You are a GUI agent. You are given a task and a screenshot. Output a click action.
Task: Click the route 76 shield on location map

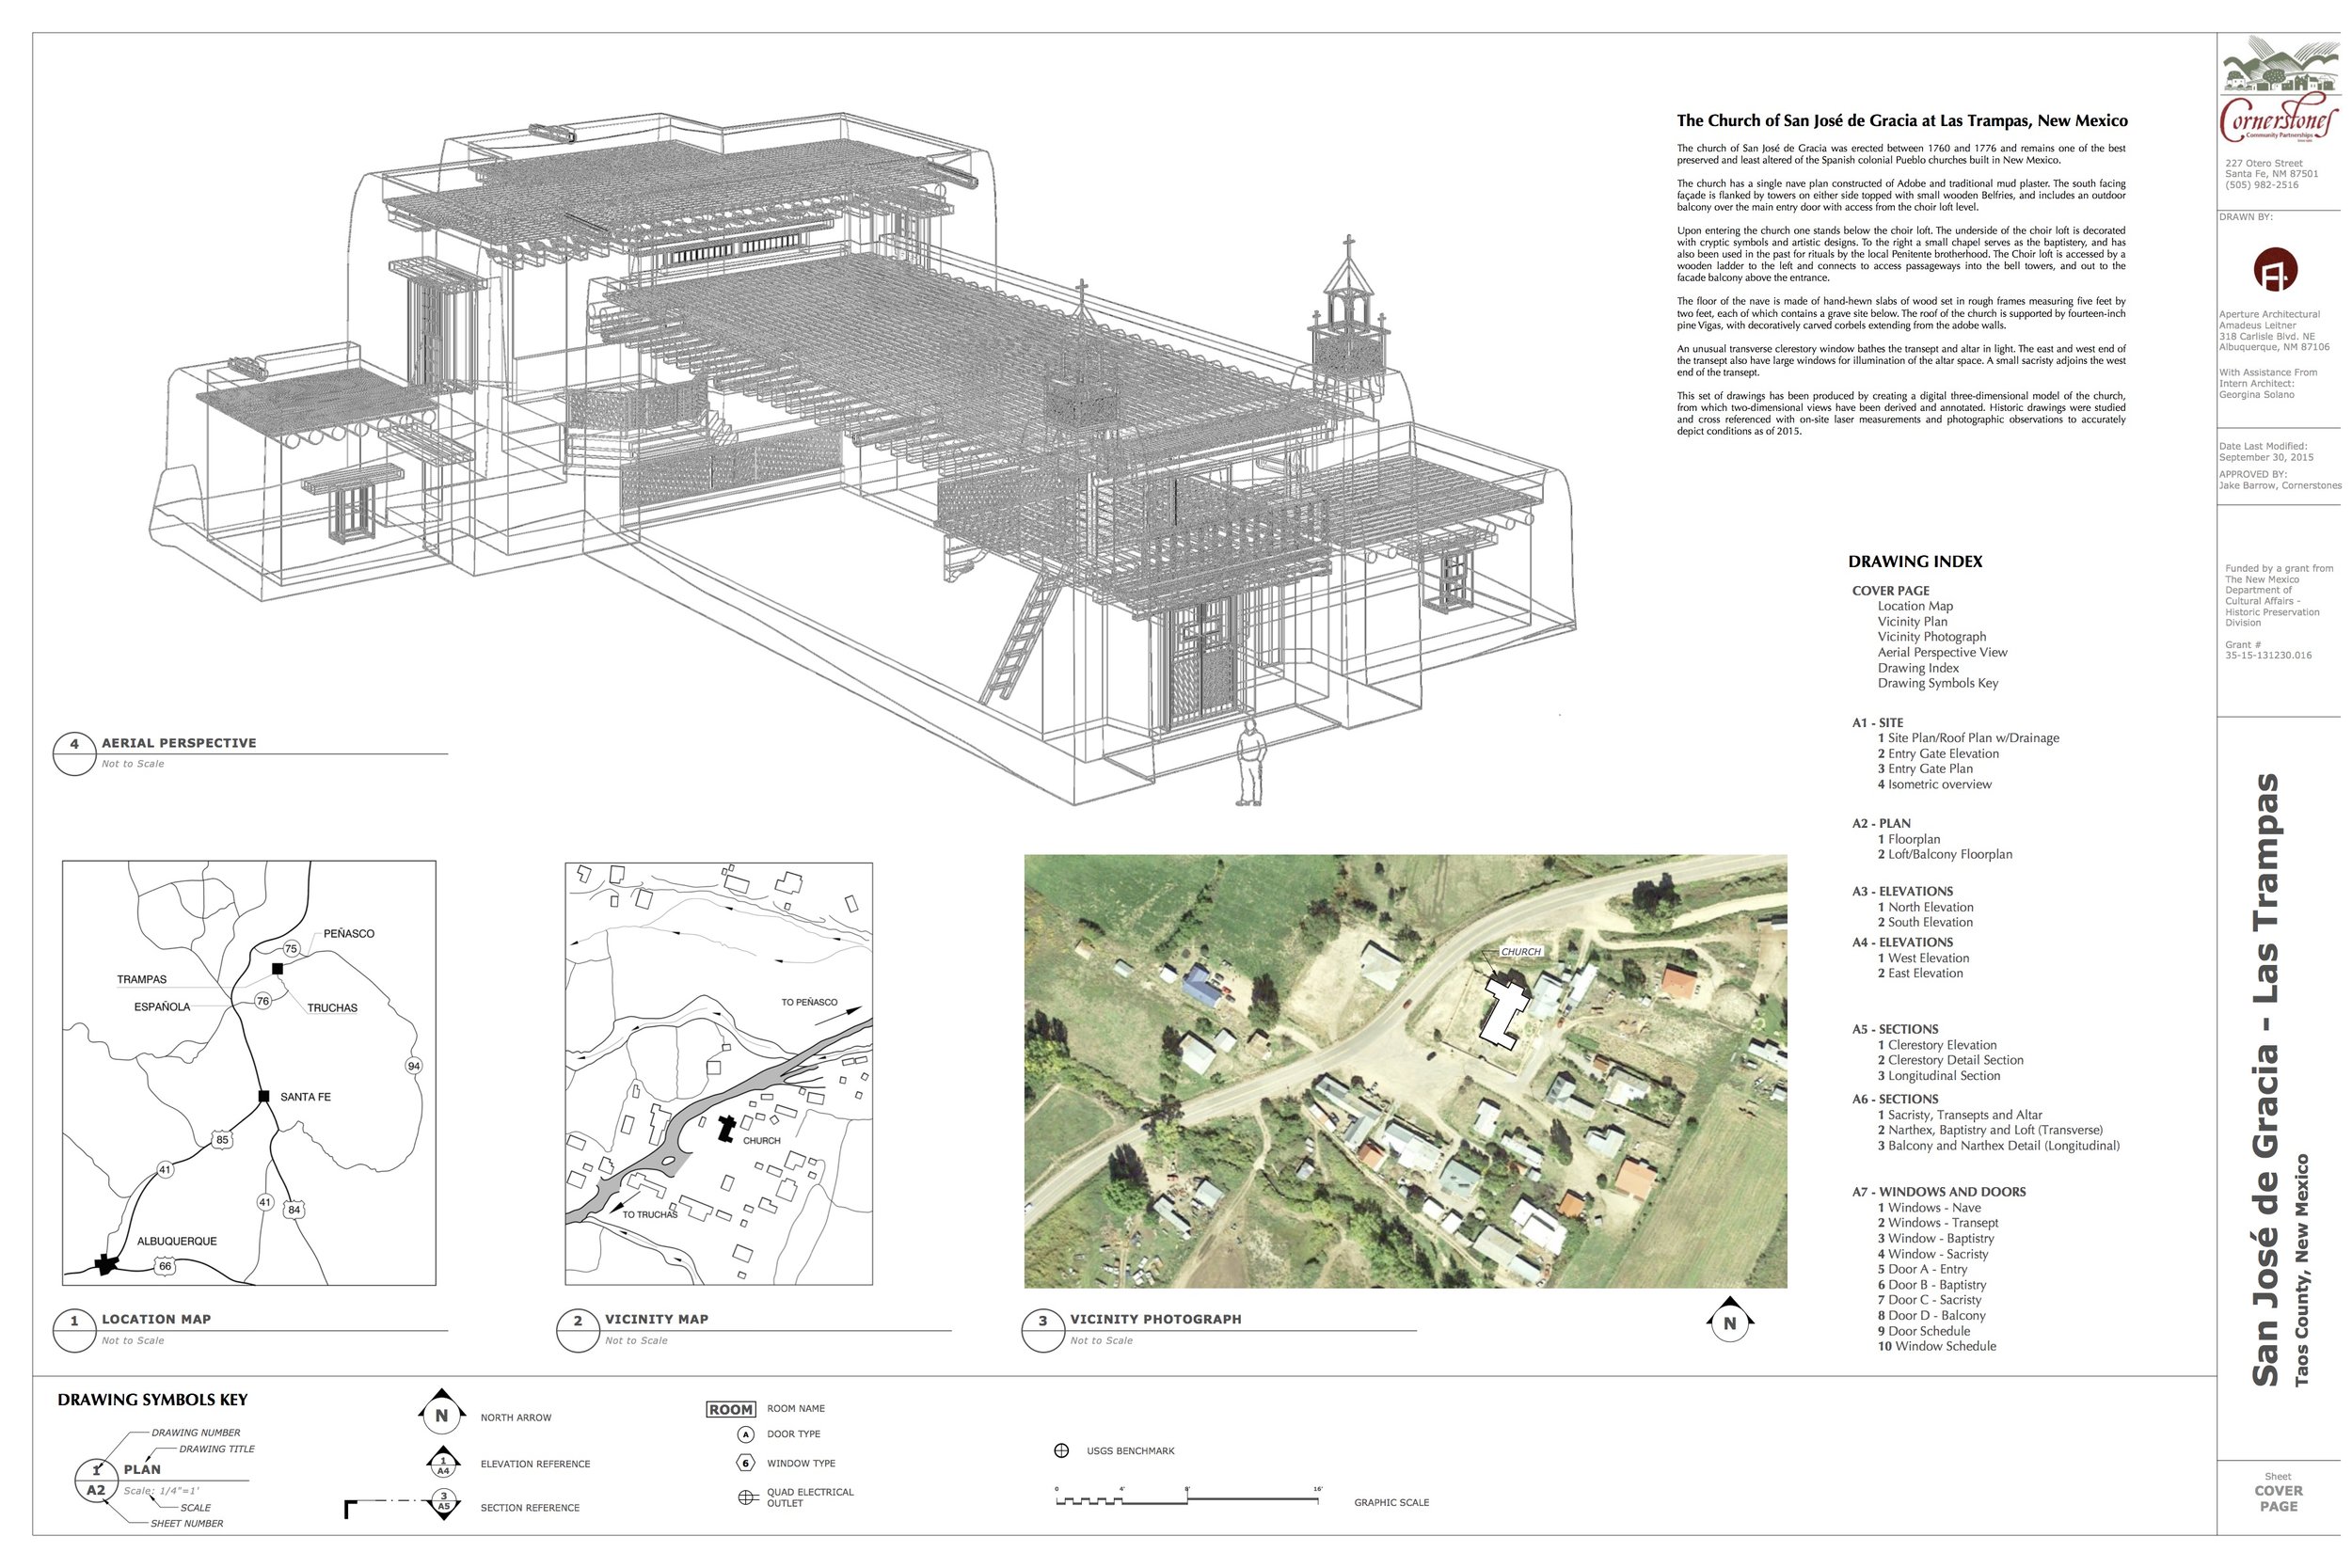[x=262, y=1000]
